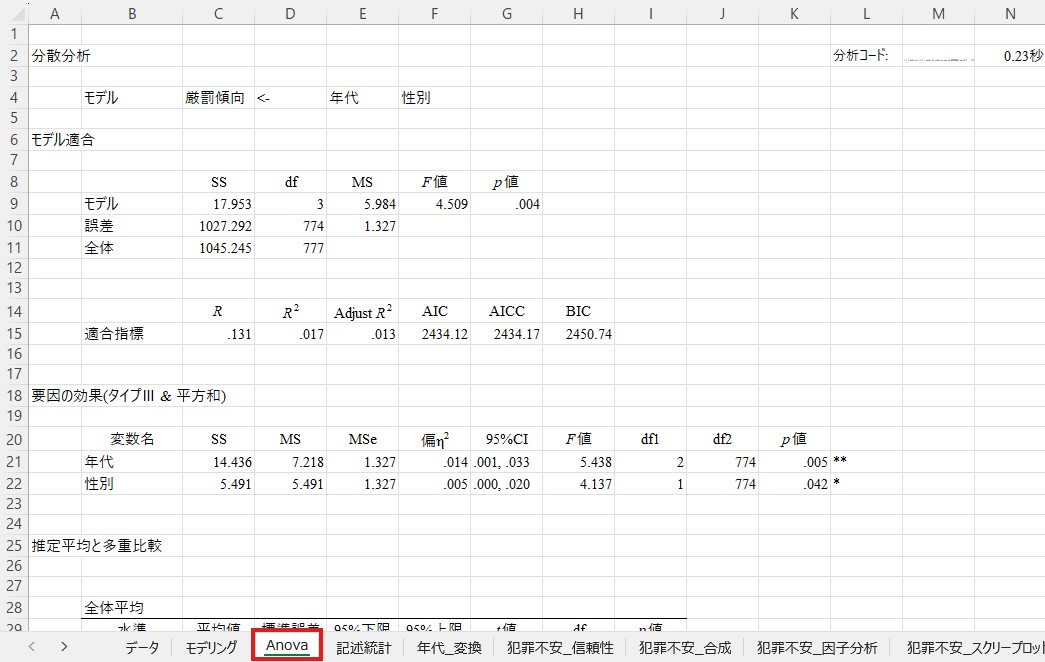The image size is (1045, 662).
Task: Select the Anova sheet tab
Action: click(x=287, y=646)
